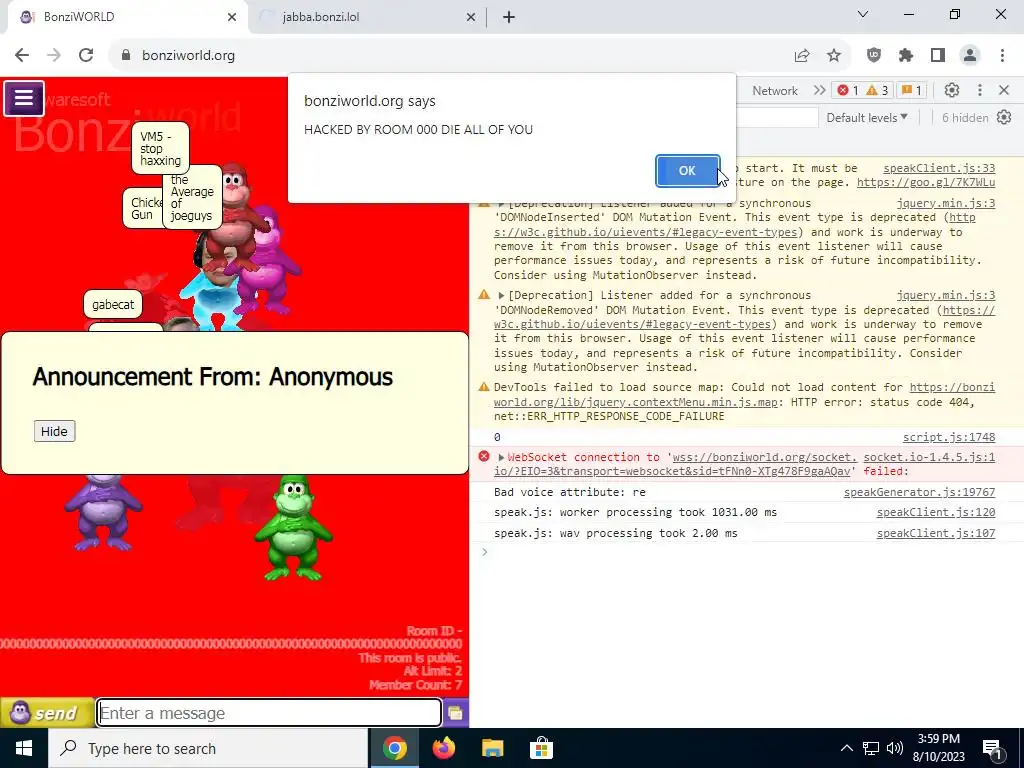Click the browser back arrow
The image size is (1024, 768).
tap(22, 56)
